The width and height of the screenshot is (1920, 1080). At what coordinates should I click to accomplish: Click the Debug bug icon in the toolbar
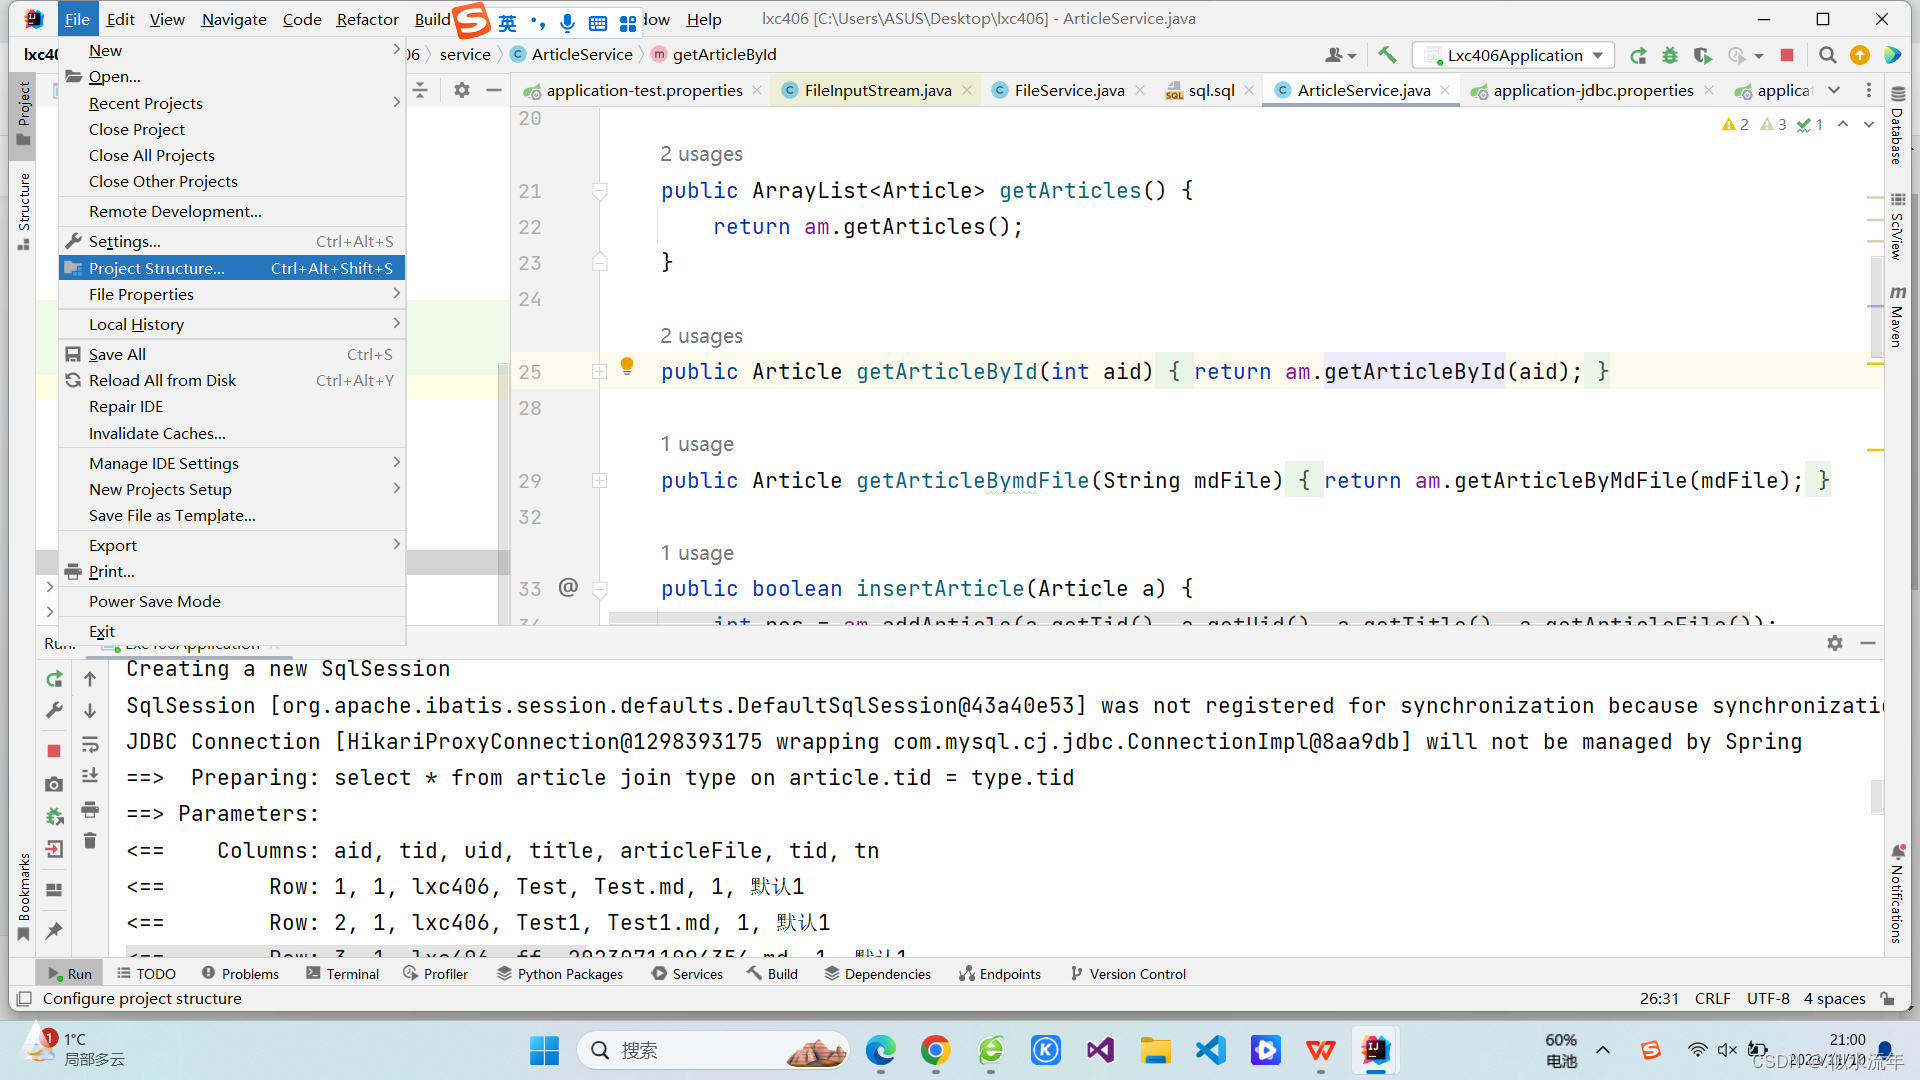[1669, 55]
